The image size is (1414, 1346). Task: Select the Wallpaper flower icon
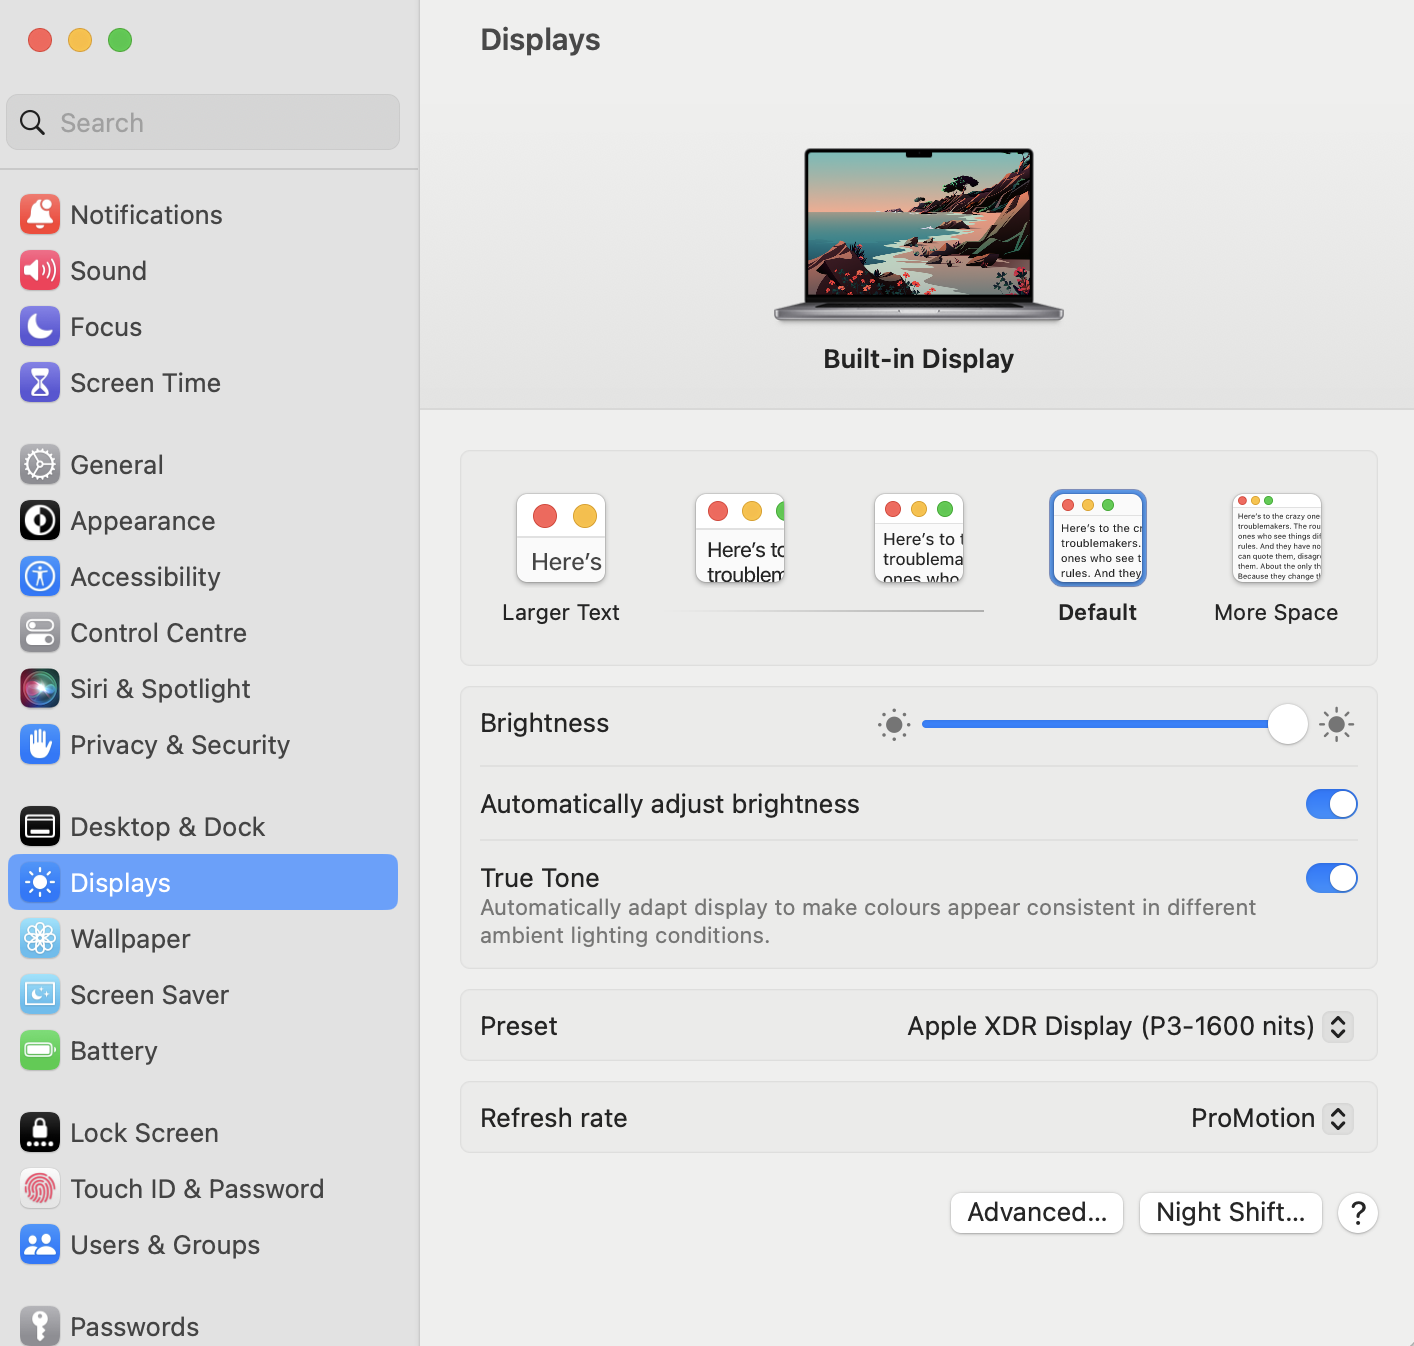click(x=40, y=939)
